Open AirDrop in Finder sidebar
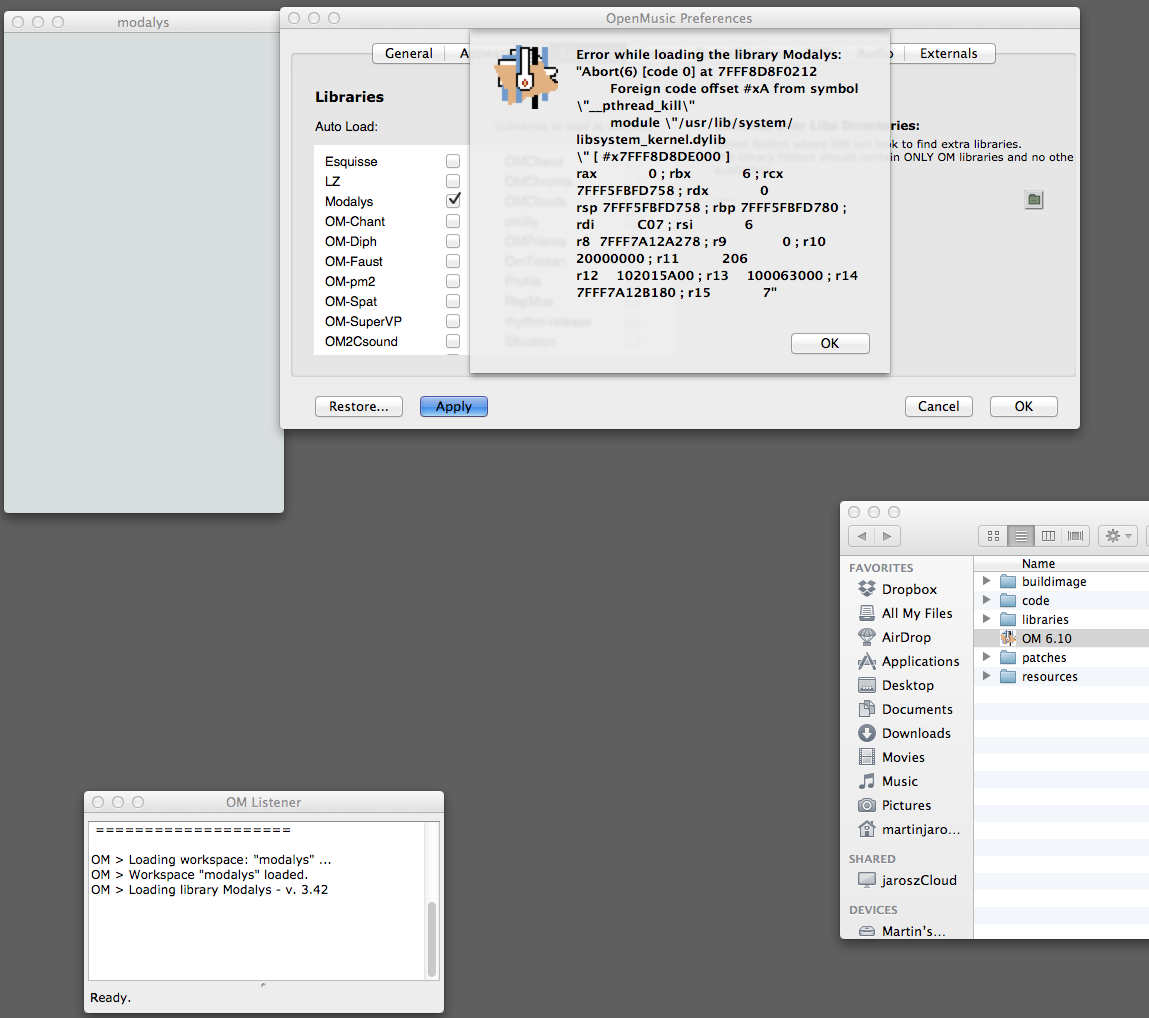Screen dimensions: 1149x1018 click(908, 638)
